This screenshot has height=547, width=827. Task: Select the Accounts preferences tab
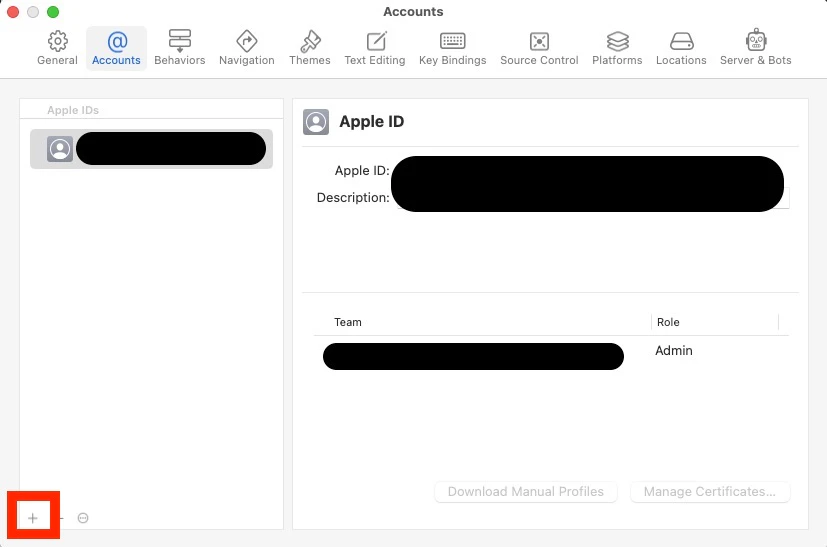click(x=117, y=48)
